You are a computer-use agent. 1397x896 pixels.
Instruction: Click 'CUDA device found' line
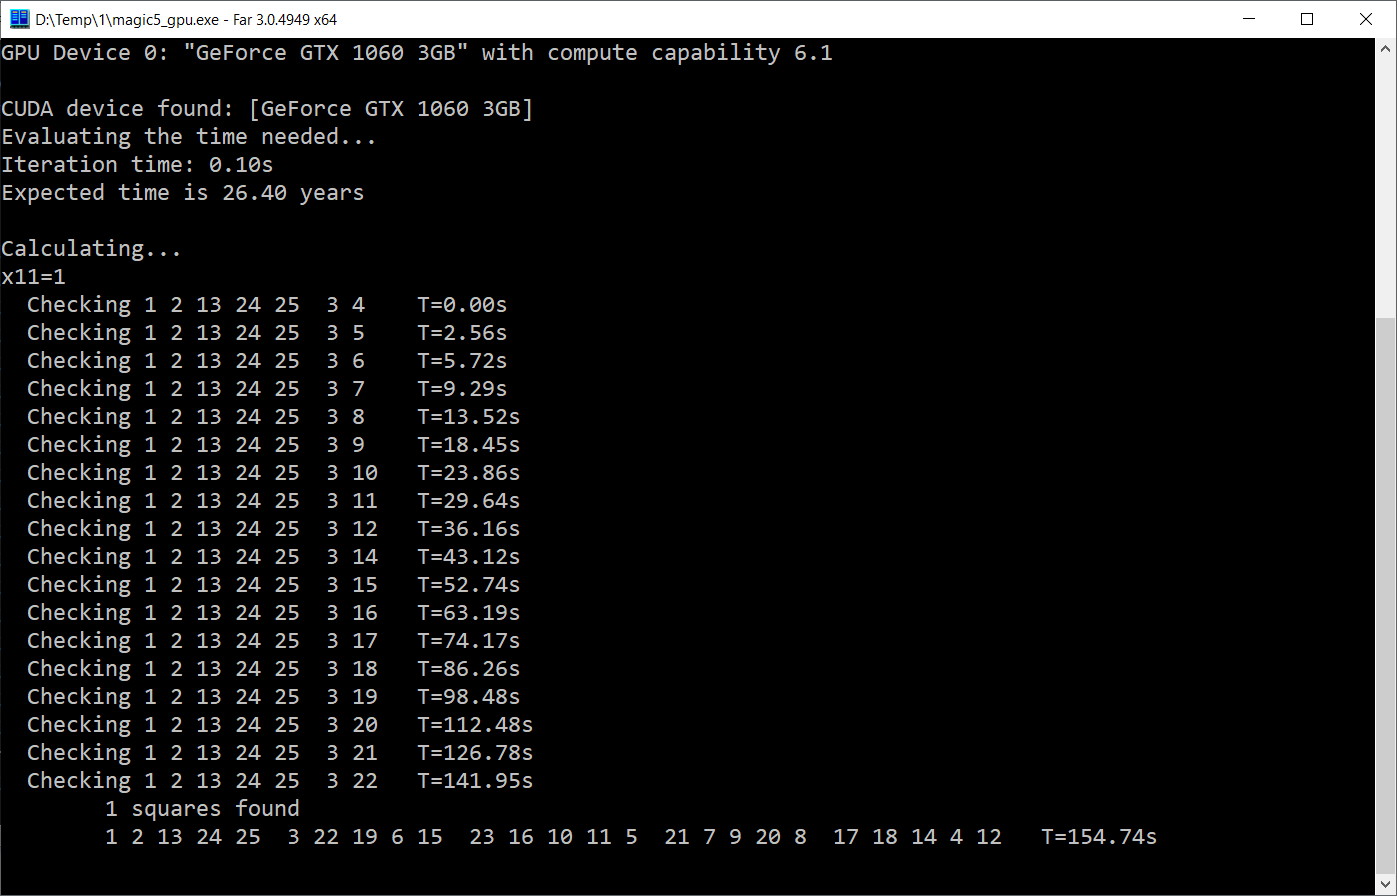pyautogui.click(x=268, y=109)
